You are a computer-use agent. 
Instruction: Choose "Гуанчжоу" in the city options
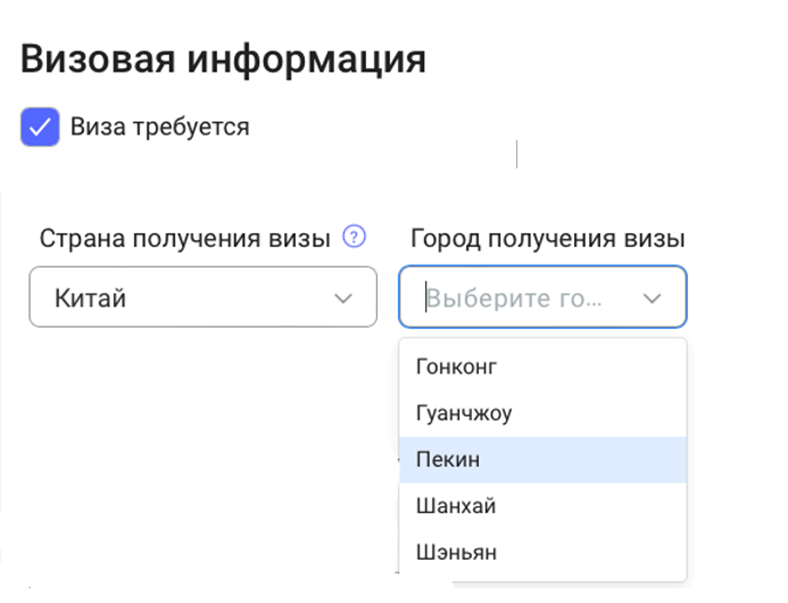464,413
